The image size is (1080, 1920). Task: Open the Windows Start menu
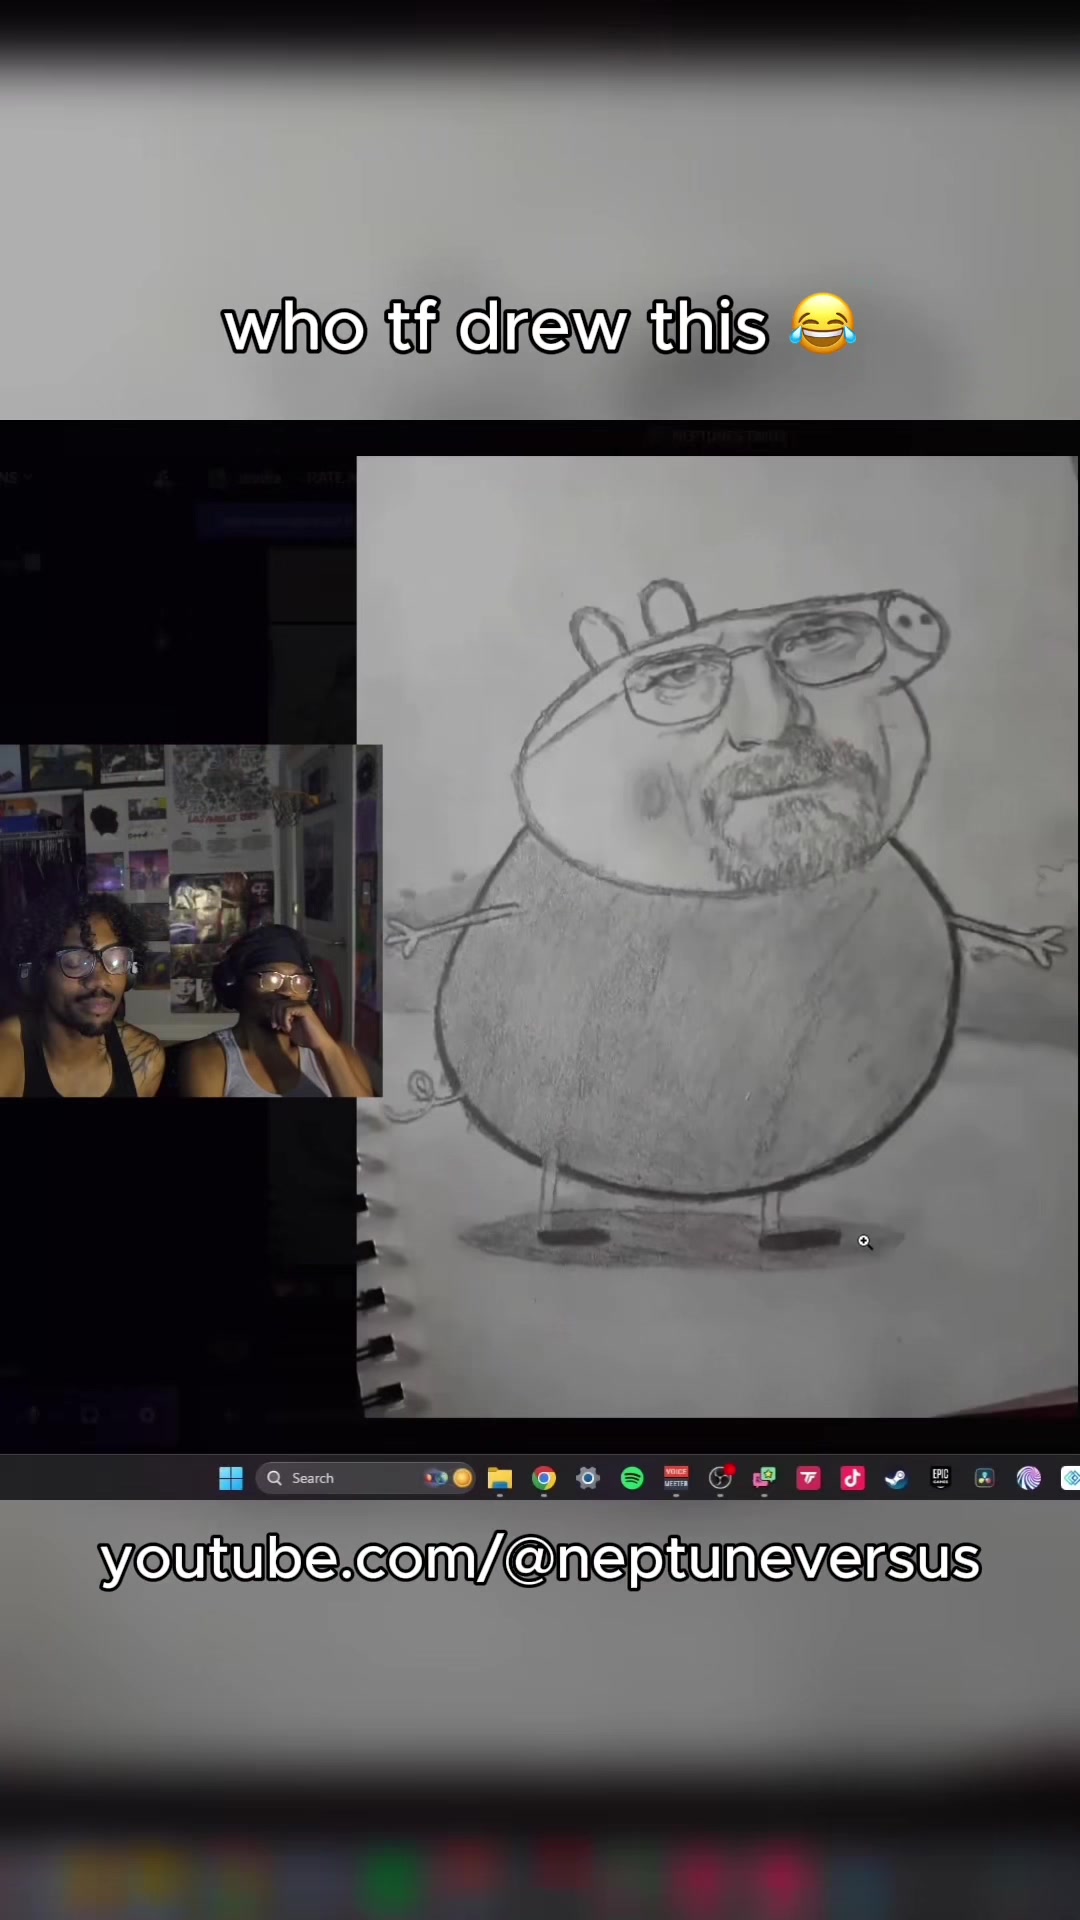click(x=231, y=1478)
